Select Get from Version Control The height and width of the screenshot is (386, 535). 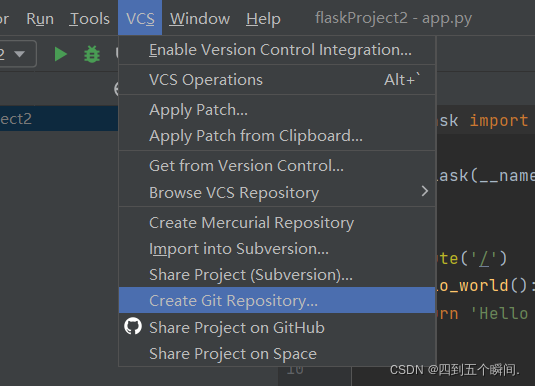pyautogui.click(x=277, y=166)
